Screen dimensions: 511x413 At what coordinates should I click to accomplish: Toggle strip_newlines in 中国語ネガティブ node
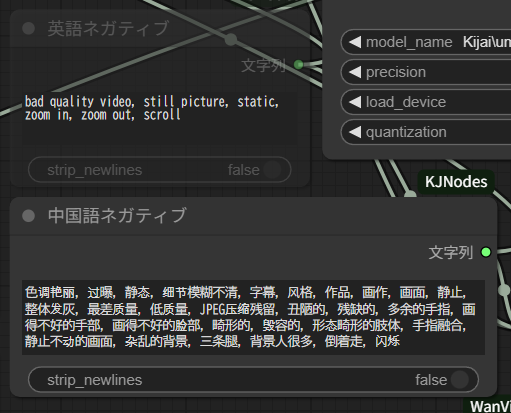(x=253, y=380)
